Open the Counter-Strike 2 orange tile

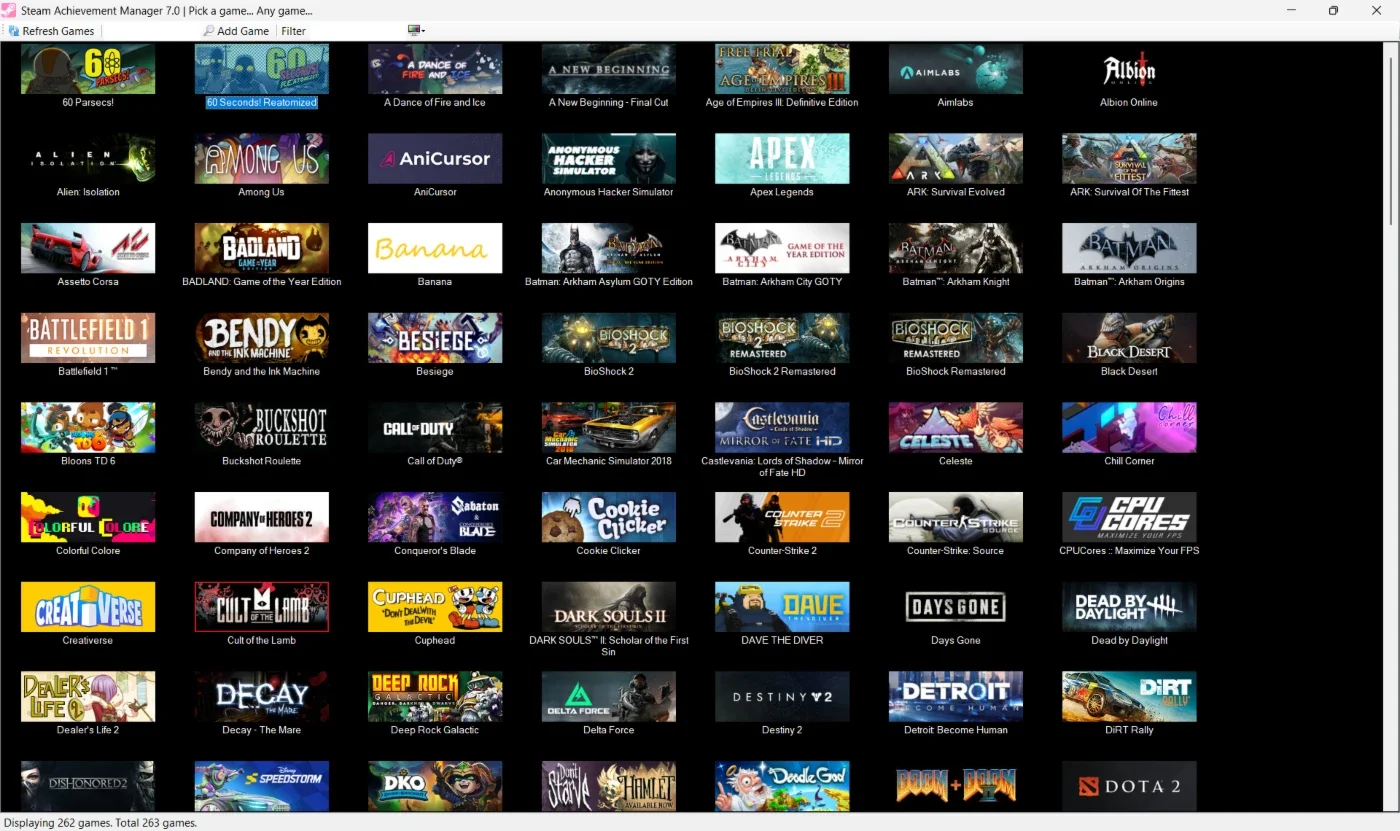(x=782, y=517)
